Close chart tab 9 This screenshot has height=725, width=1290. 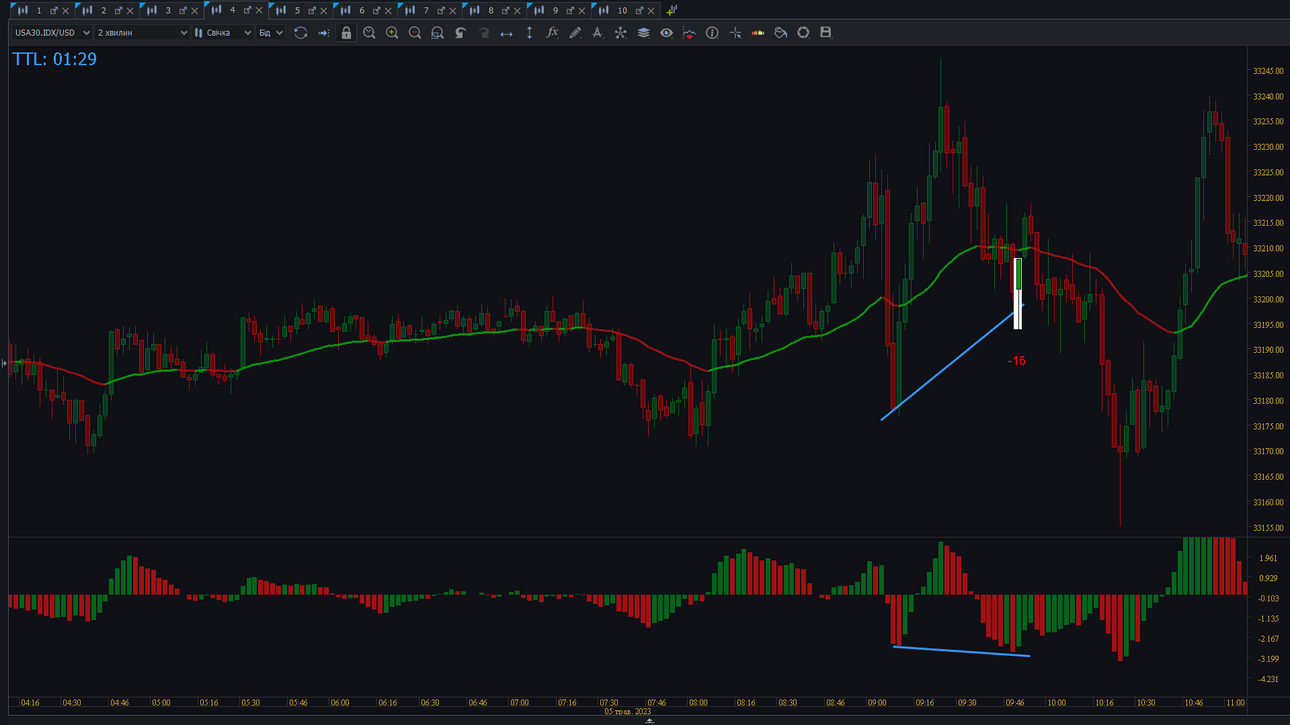582,10
